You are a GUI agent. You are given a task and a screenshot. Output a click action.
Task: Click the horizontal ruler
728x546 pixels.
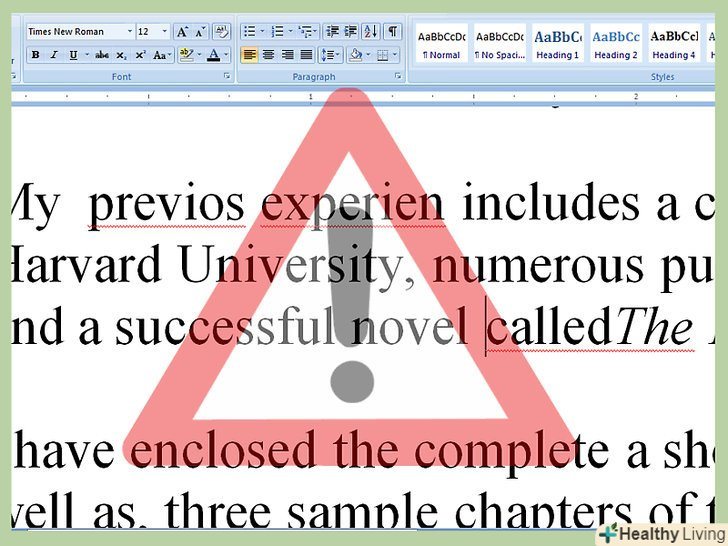click(x=363, y=97)
